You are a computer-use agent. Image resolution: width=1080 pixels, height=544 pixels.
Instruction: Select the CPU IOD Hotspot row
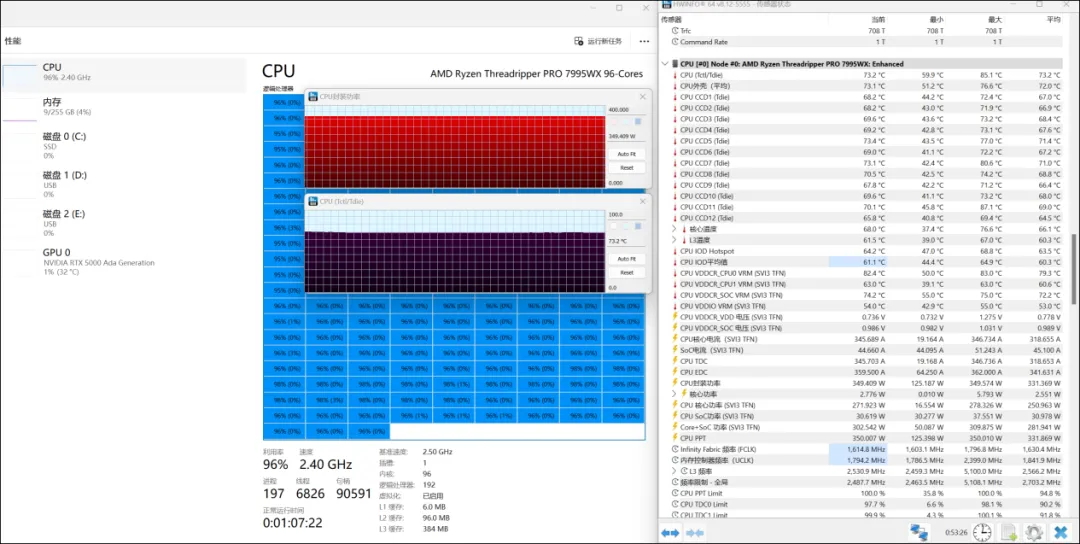pos(863,251)
